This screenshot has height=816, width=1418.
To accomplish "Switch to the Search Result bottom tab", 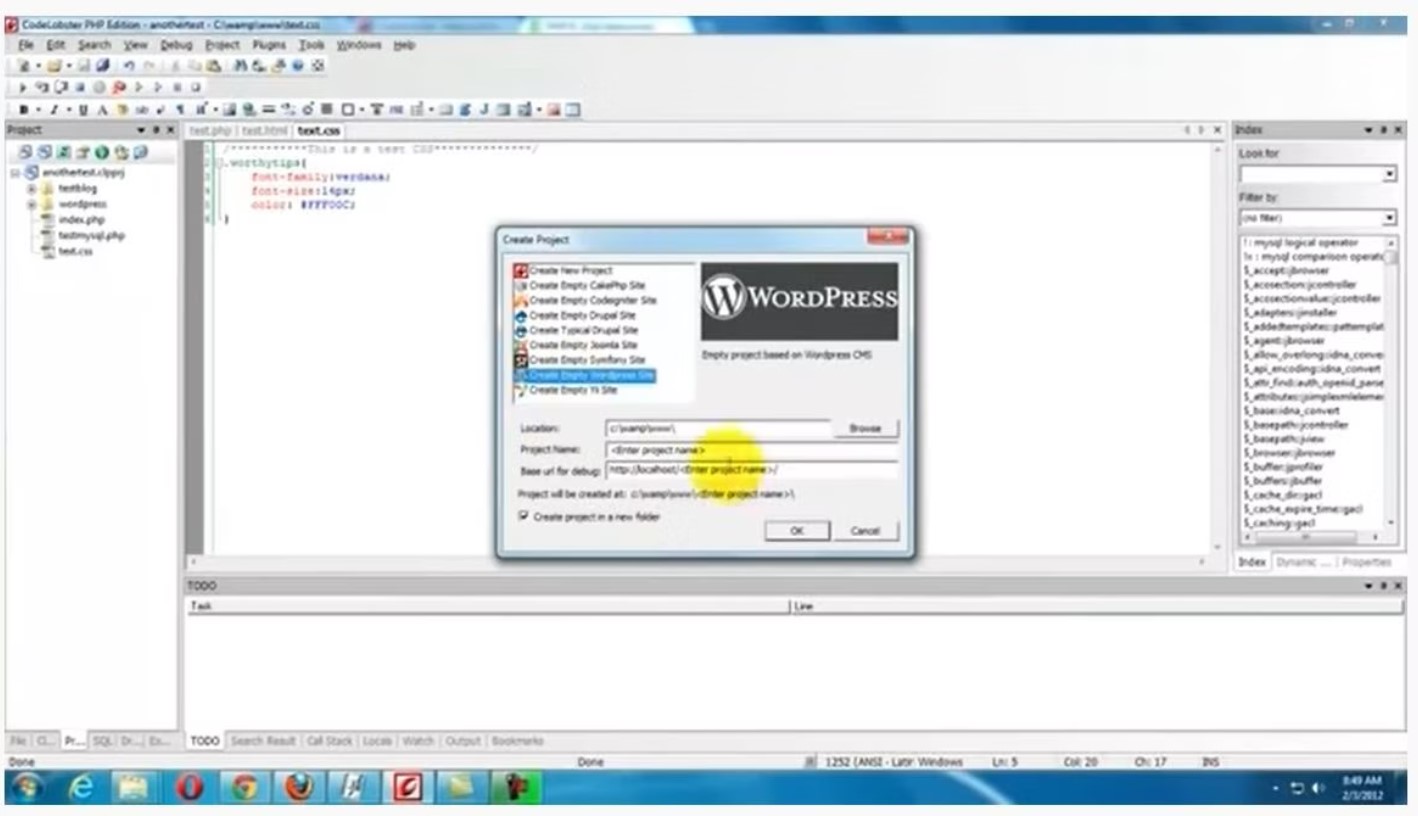I will point(263,741).
